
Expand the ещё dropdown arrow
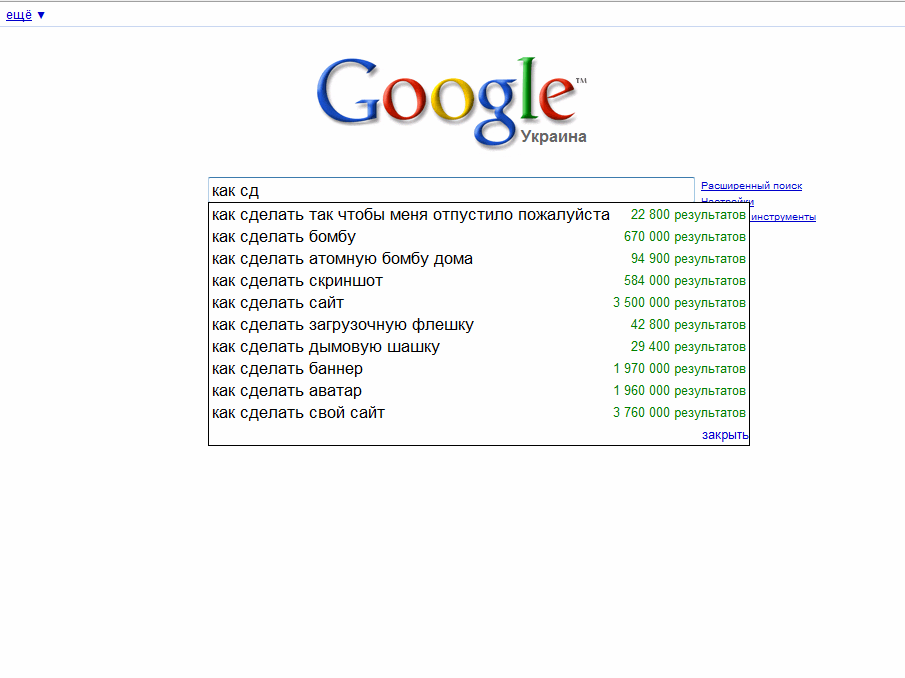(x=41, y=16)
